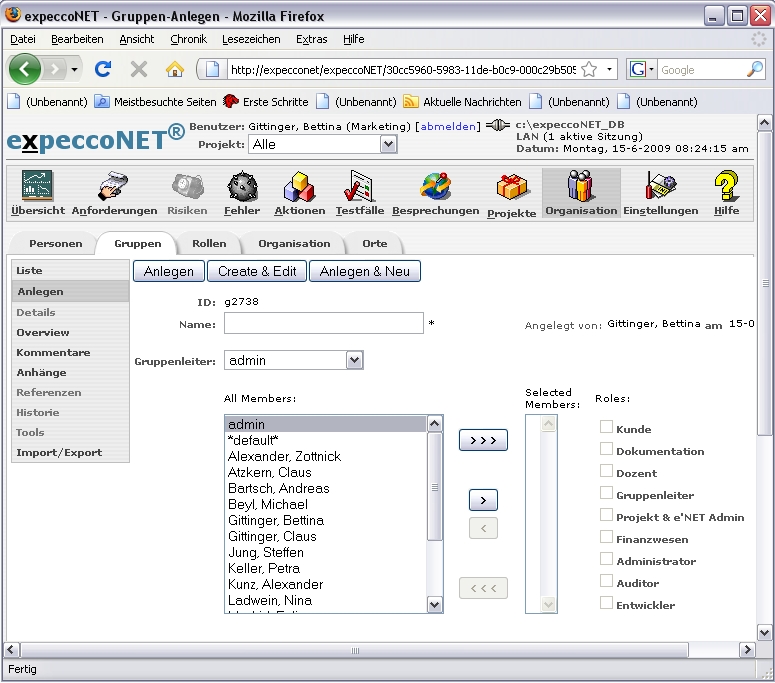Select the Aktionen blocks icon
The image size is (775, 683).
(x=300, y=187)
